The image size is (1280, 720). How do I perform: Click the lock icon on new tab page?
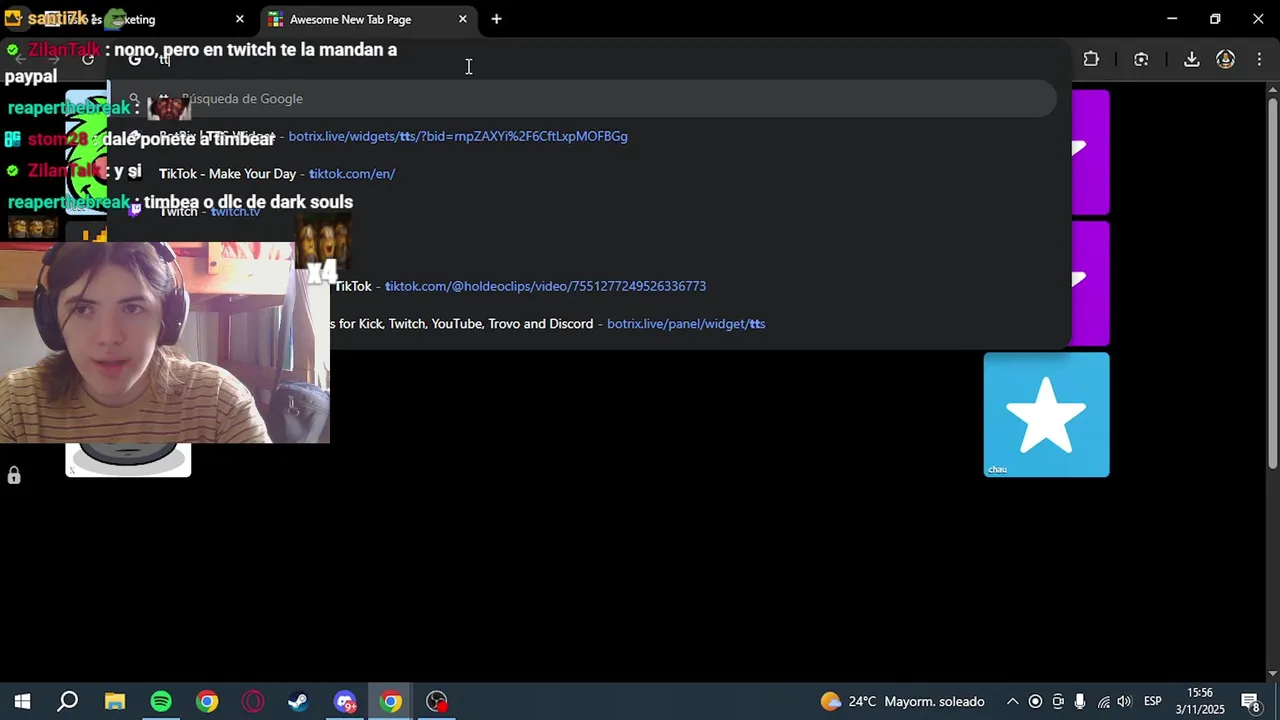point(14,476)
